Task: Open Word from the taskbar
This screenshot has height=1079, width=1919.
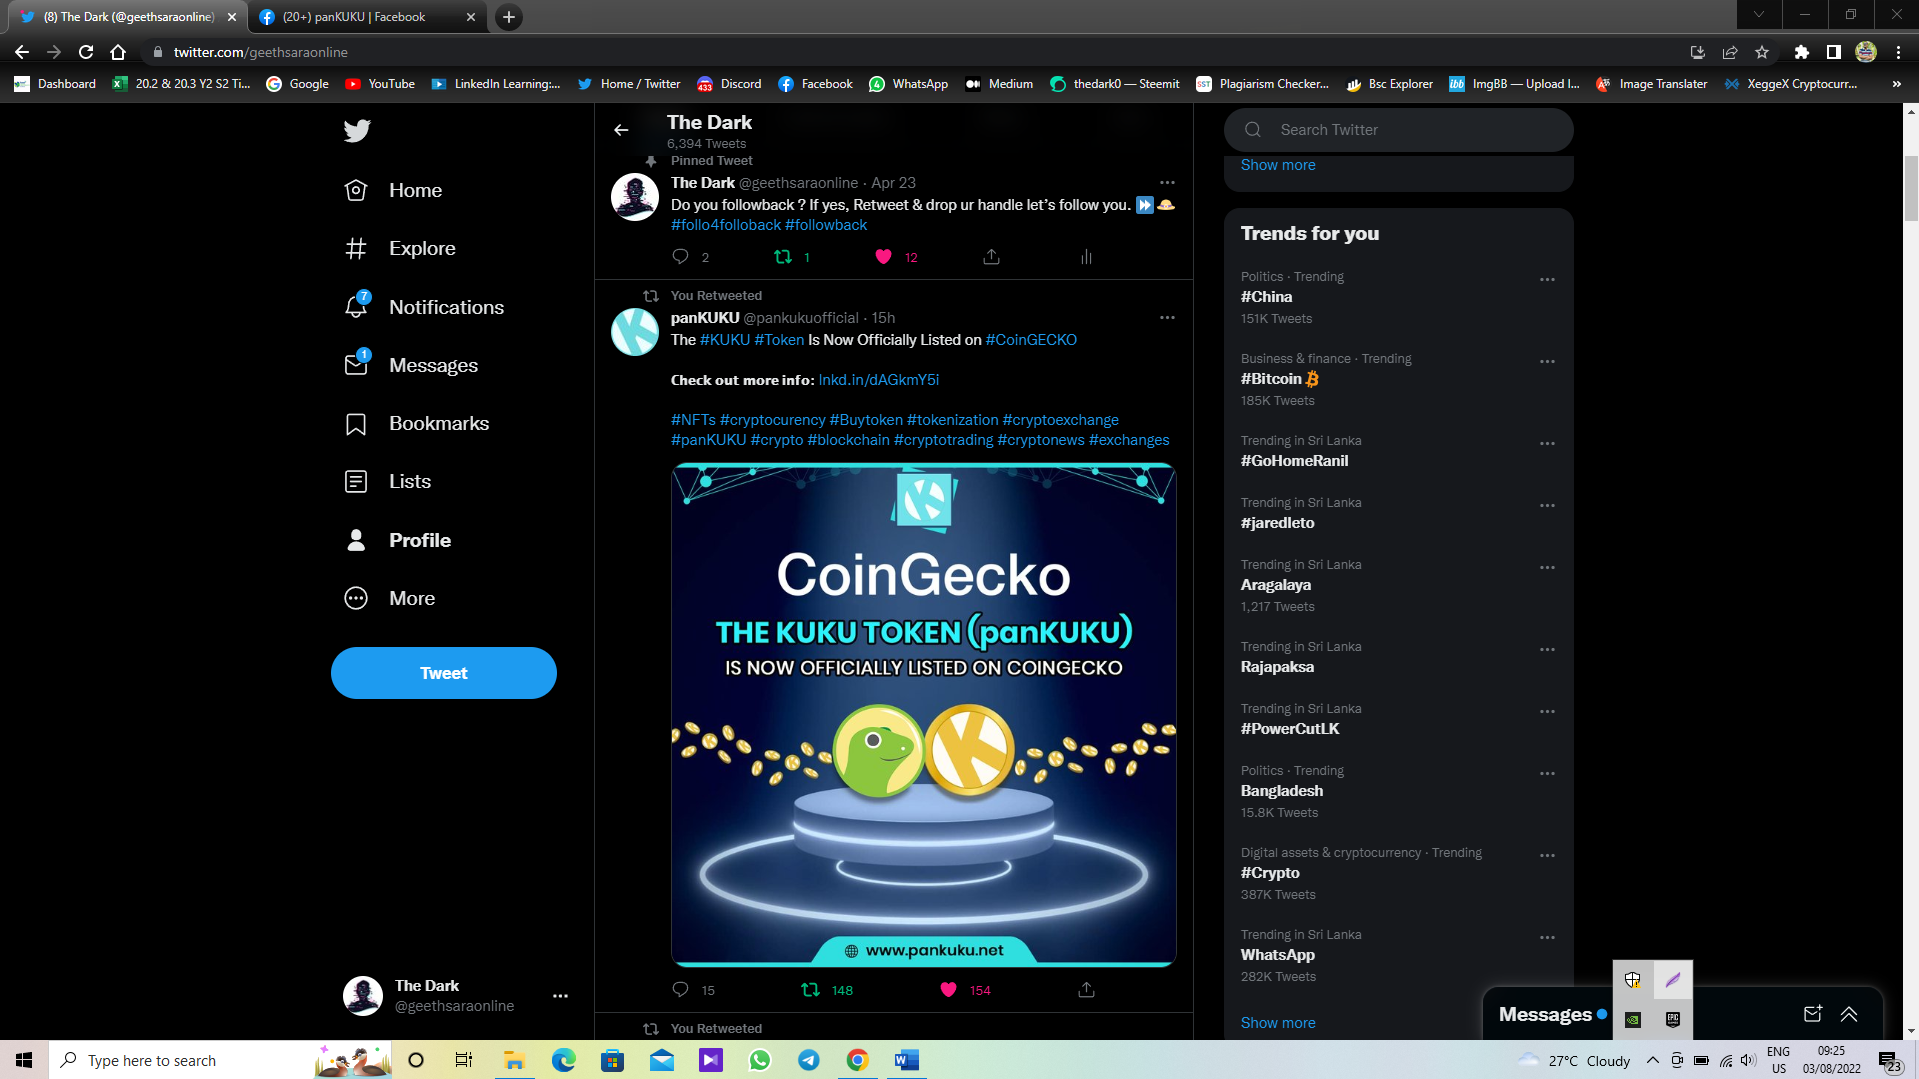Action: pyautogui.click(x=907, y=1060)
